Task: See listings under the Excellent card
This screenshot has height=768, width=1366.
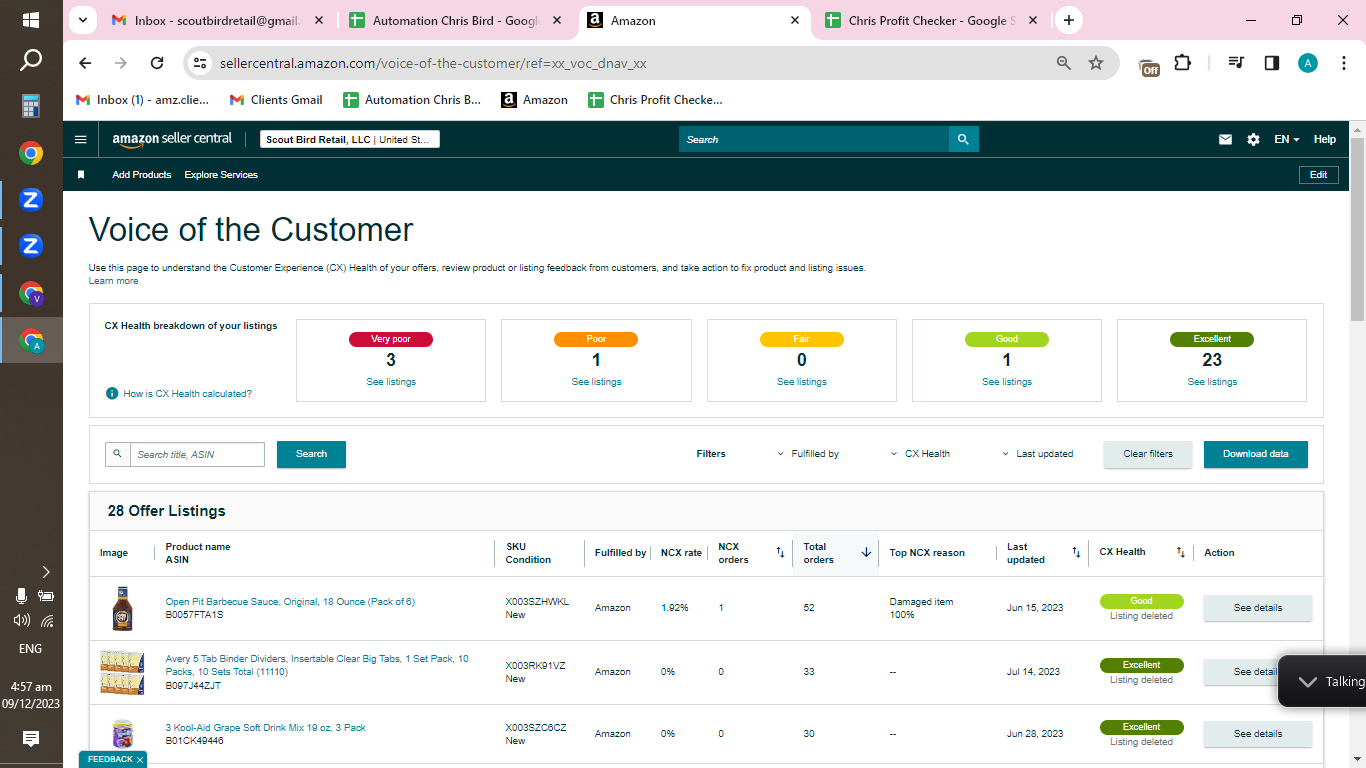Action: point(1212,382)
